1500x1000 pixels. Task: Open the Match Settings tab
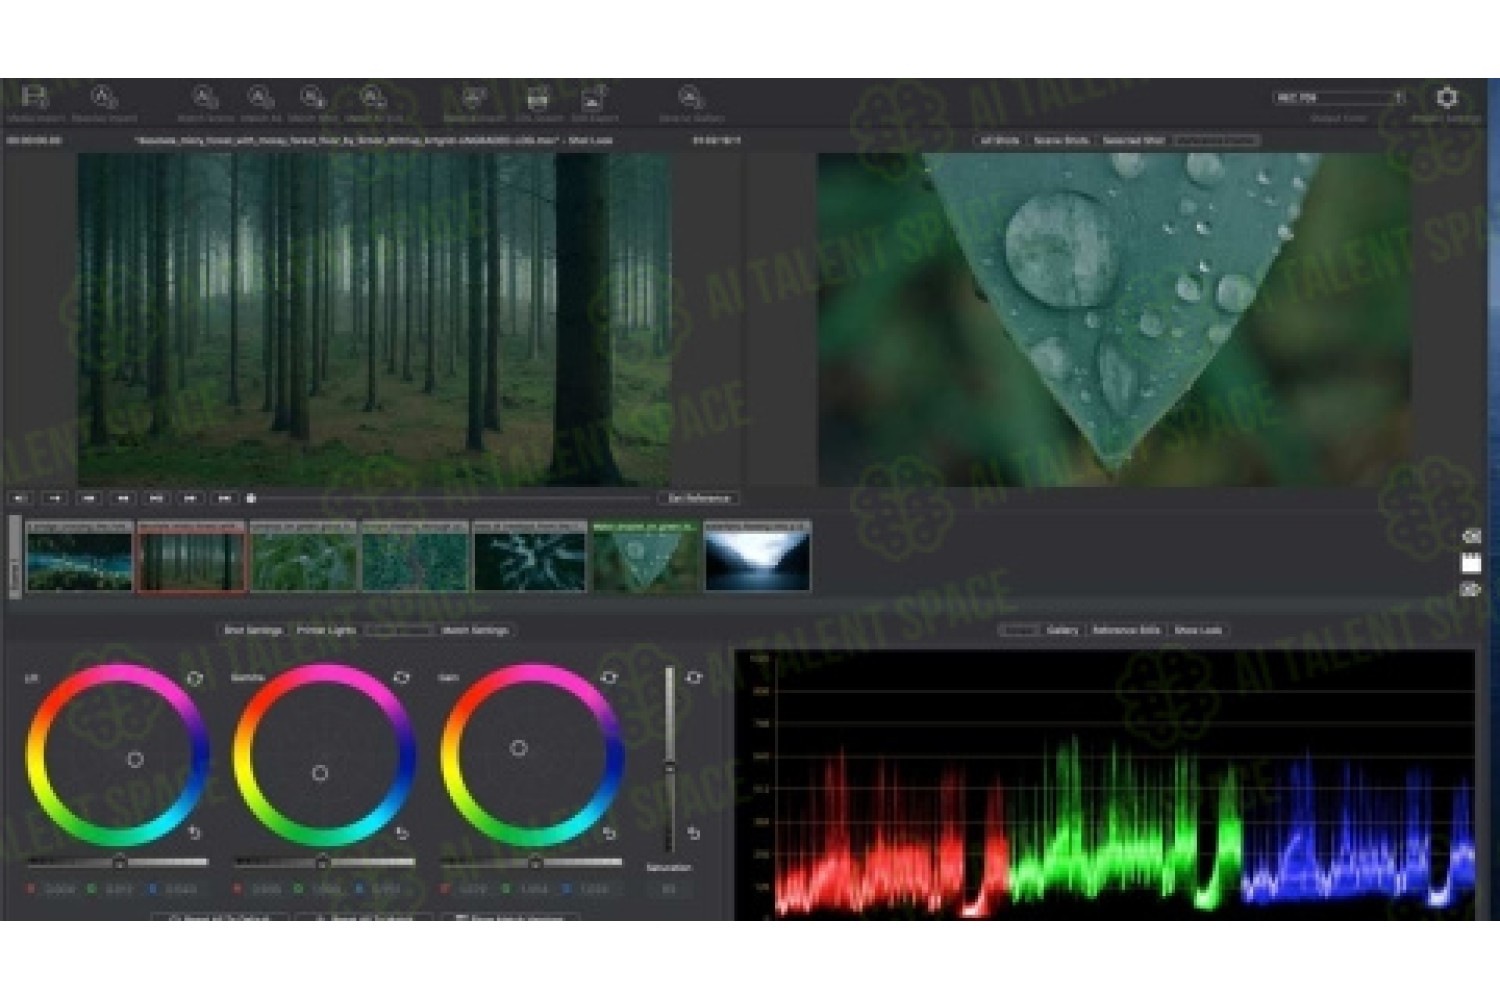475,630
